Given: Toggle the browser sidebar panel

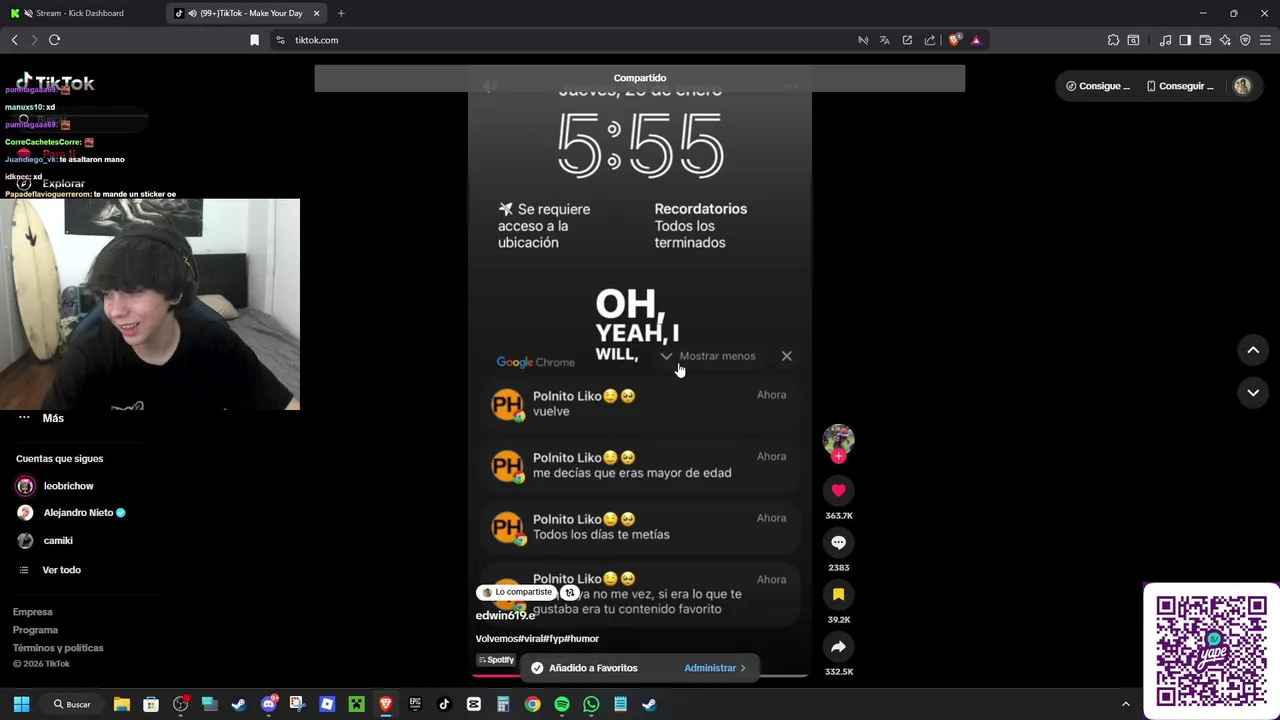Looking at the screenshot, I should [1185, 40].
